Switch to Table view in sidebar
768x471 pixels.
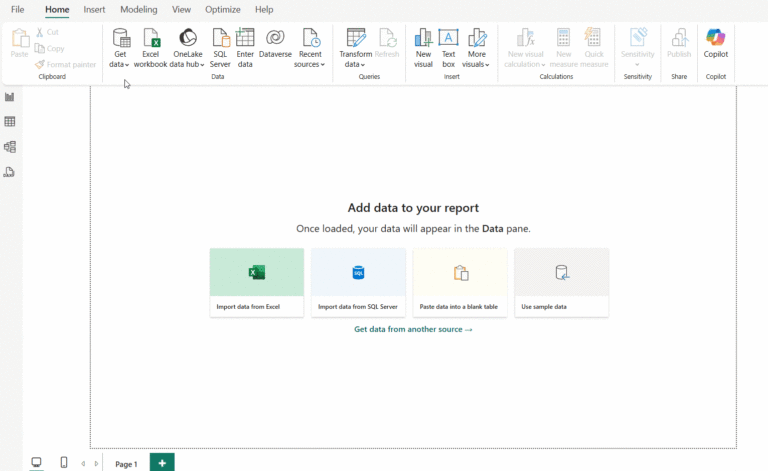coord(10,122)
